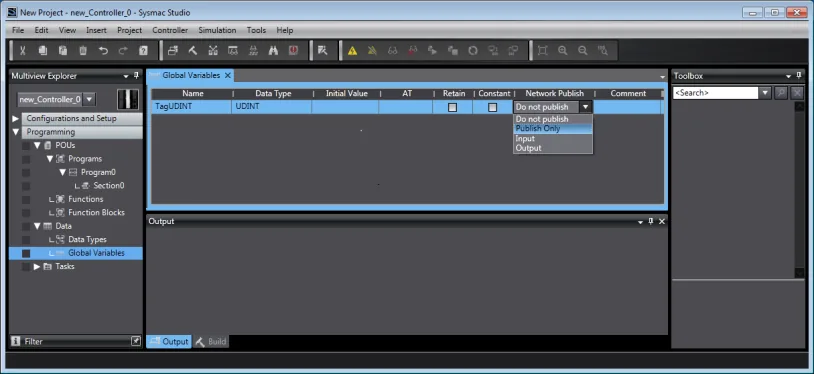
Task: Click the TagUDINT name cell
Action: [191, 107]
